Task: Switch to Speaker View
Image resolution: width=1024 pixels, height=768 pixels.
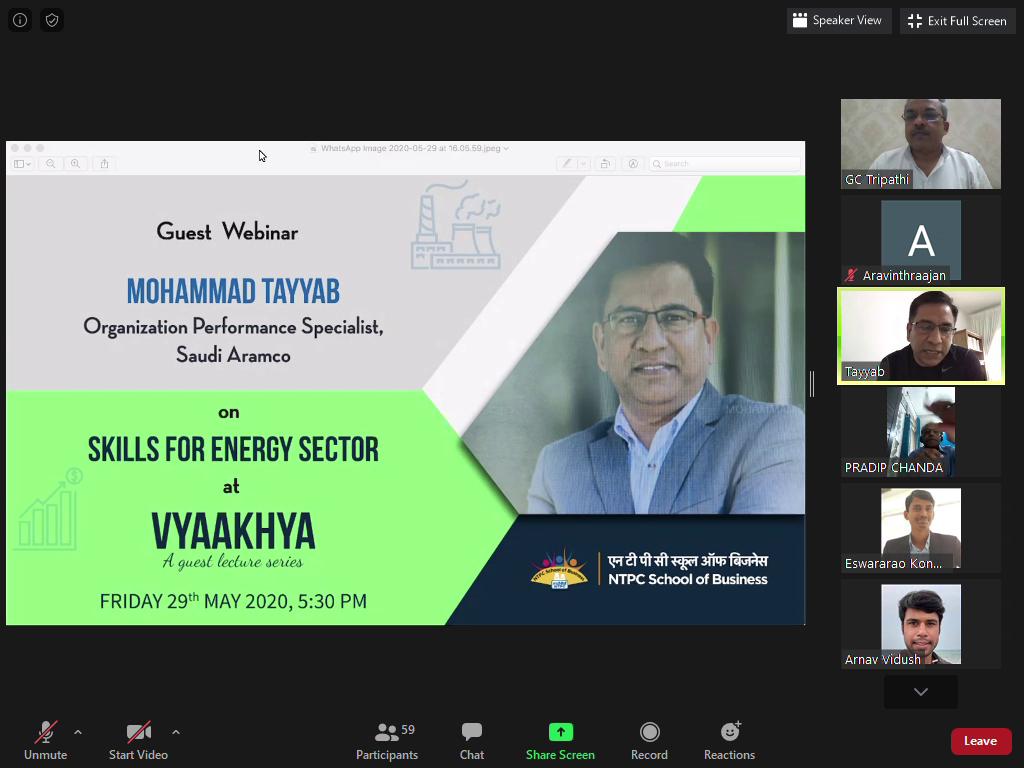Action: point(839,20)
